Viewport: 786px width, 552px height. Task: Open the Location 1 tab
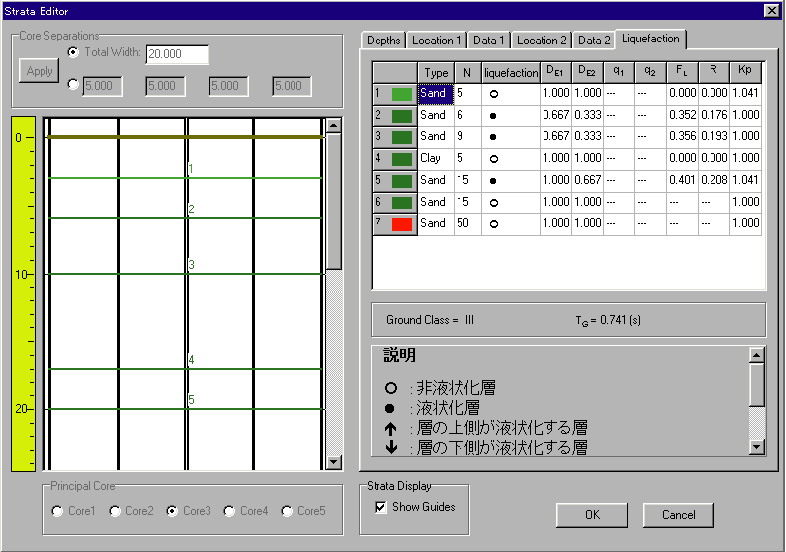click(x=437, y=41)
